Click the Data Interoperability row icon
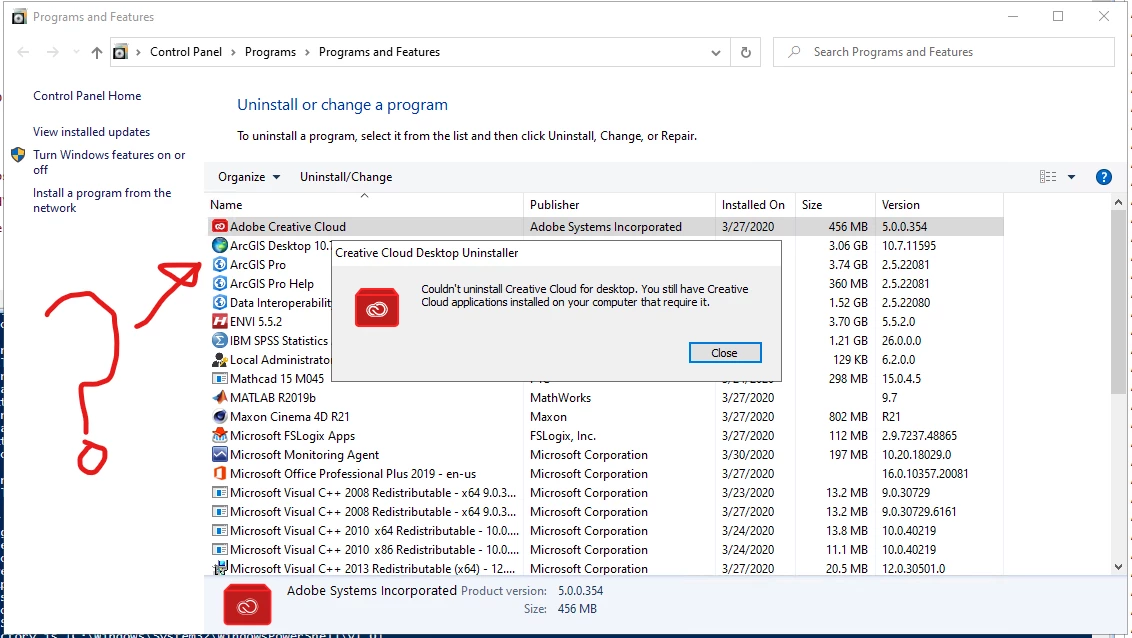This screenshot has width=1132, height=638. (x=219, y=302)
